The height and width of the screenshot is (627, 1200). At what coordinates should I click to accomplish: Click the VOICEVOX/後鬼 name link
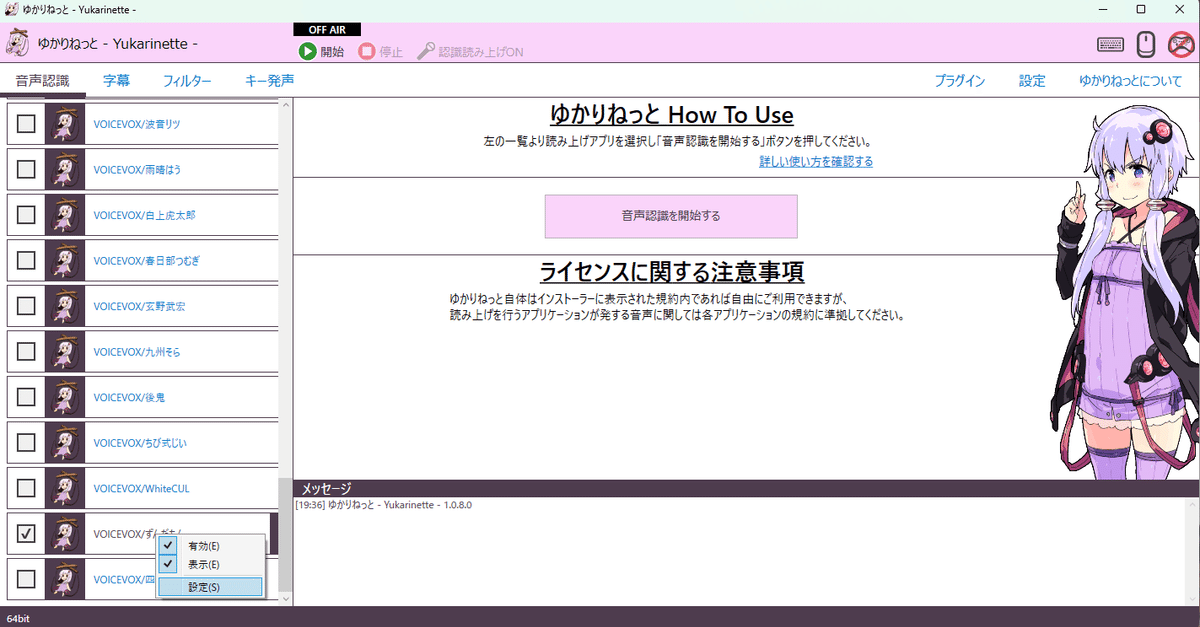(129, 397)
